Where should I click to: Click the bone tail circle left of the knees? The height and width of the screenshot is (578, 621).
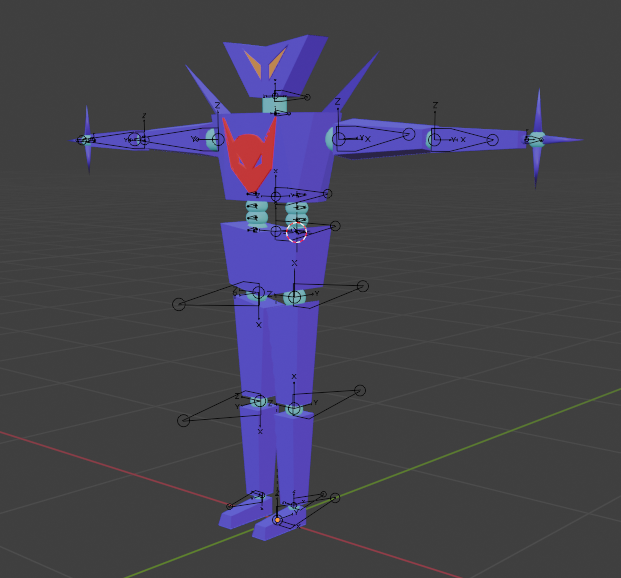[x=183, y=420]
